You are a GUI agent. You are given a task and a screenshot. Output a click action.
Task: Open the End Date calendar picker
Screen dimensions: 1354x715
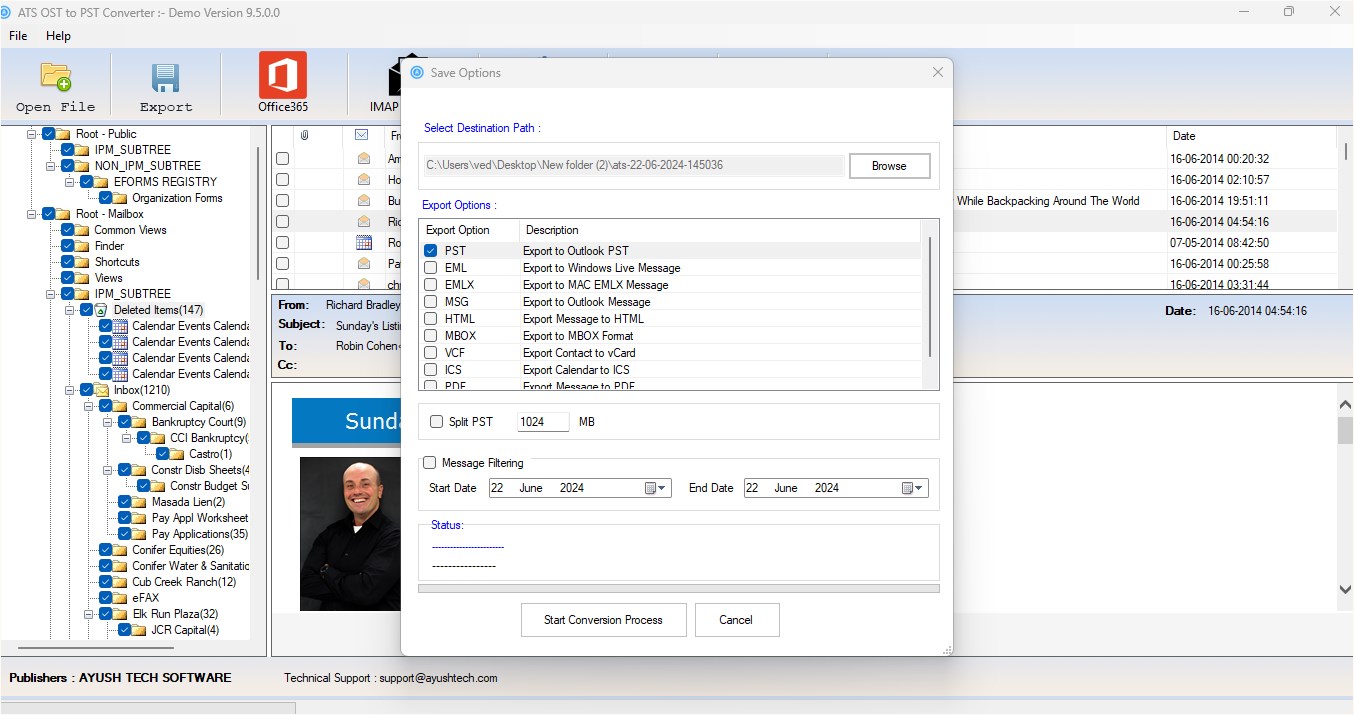tap(913, 488)
